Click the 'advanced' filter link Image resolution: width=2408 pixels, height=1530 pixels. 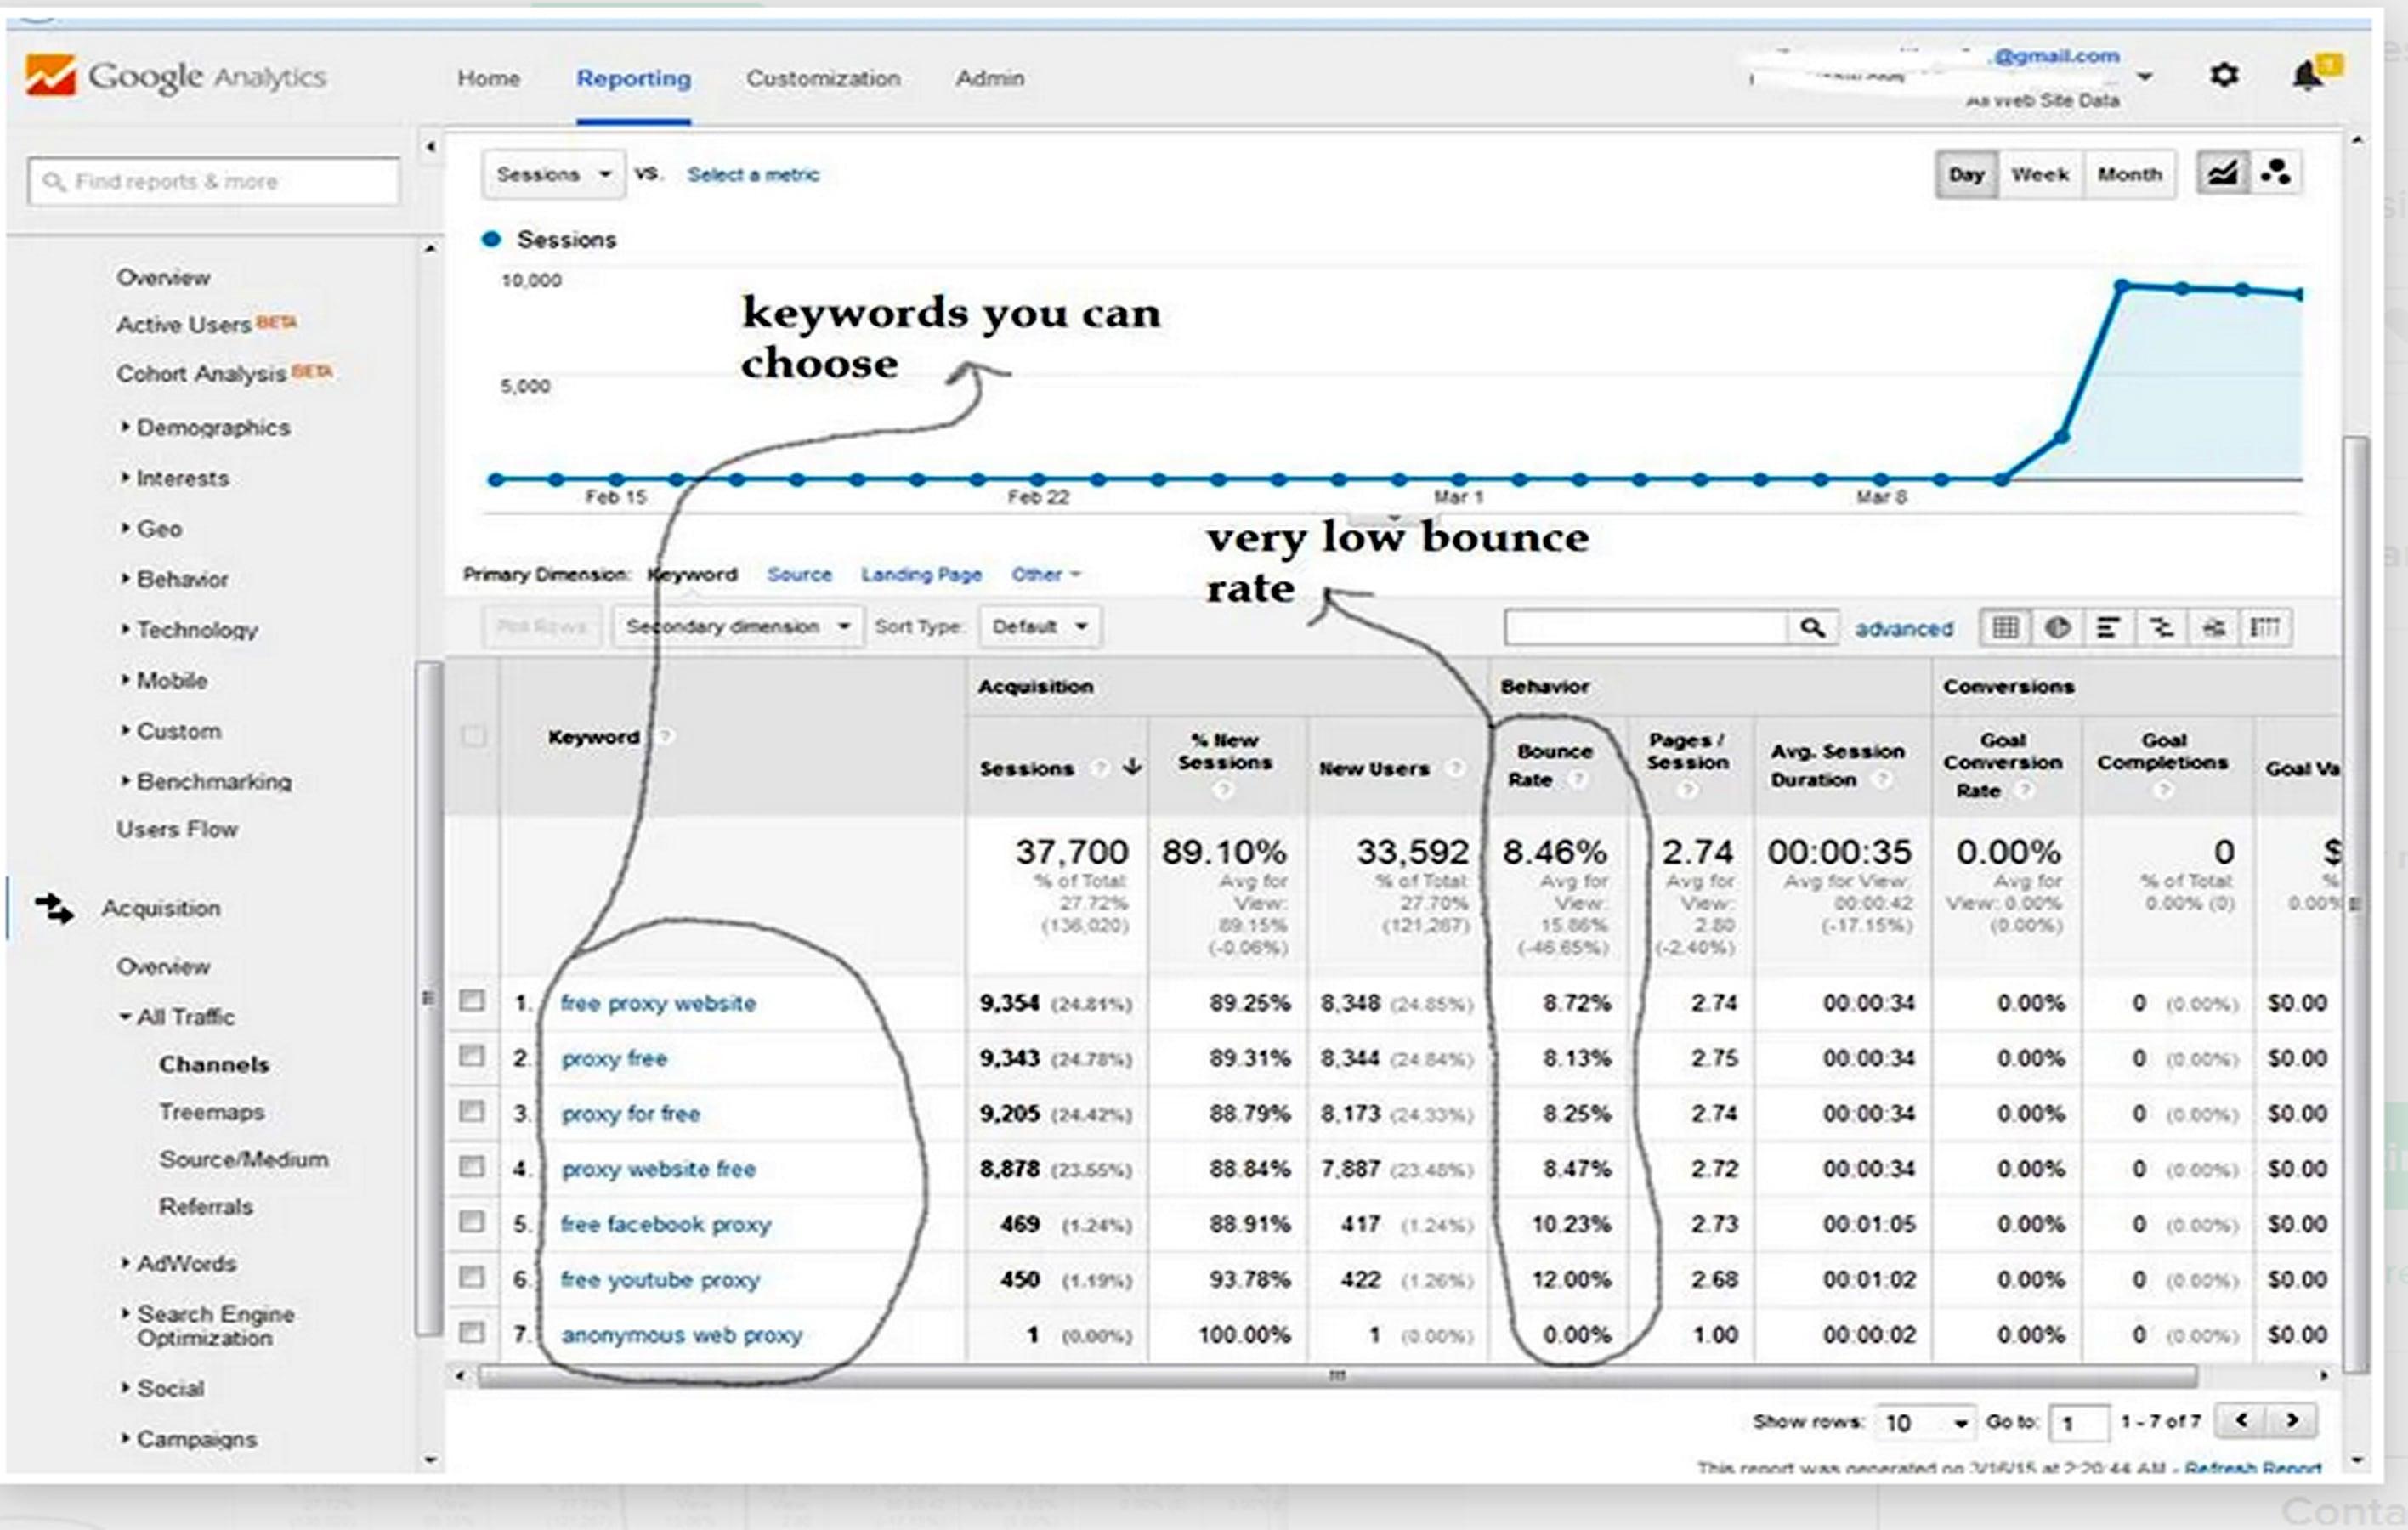1903,629
